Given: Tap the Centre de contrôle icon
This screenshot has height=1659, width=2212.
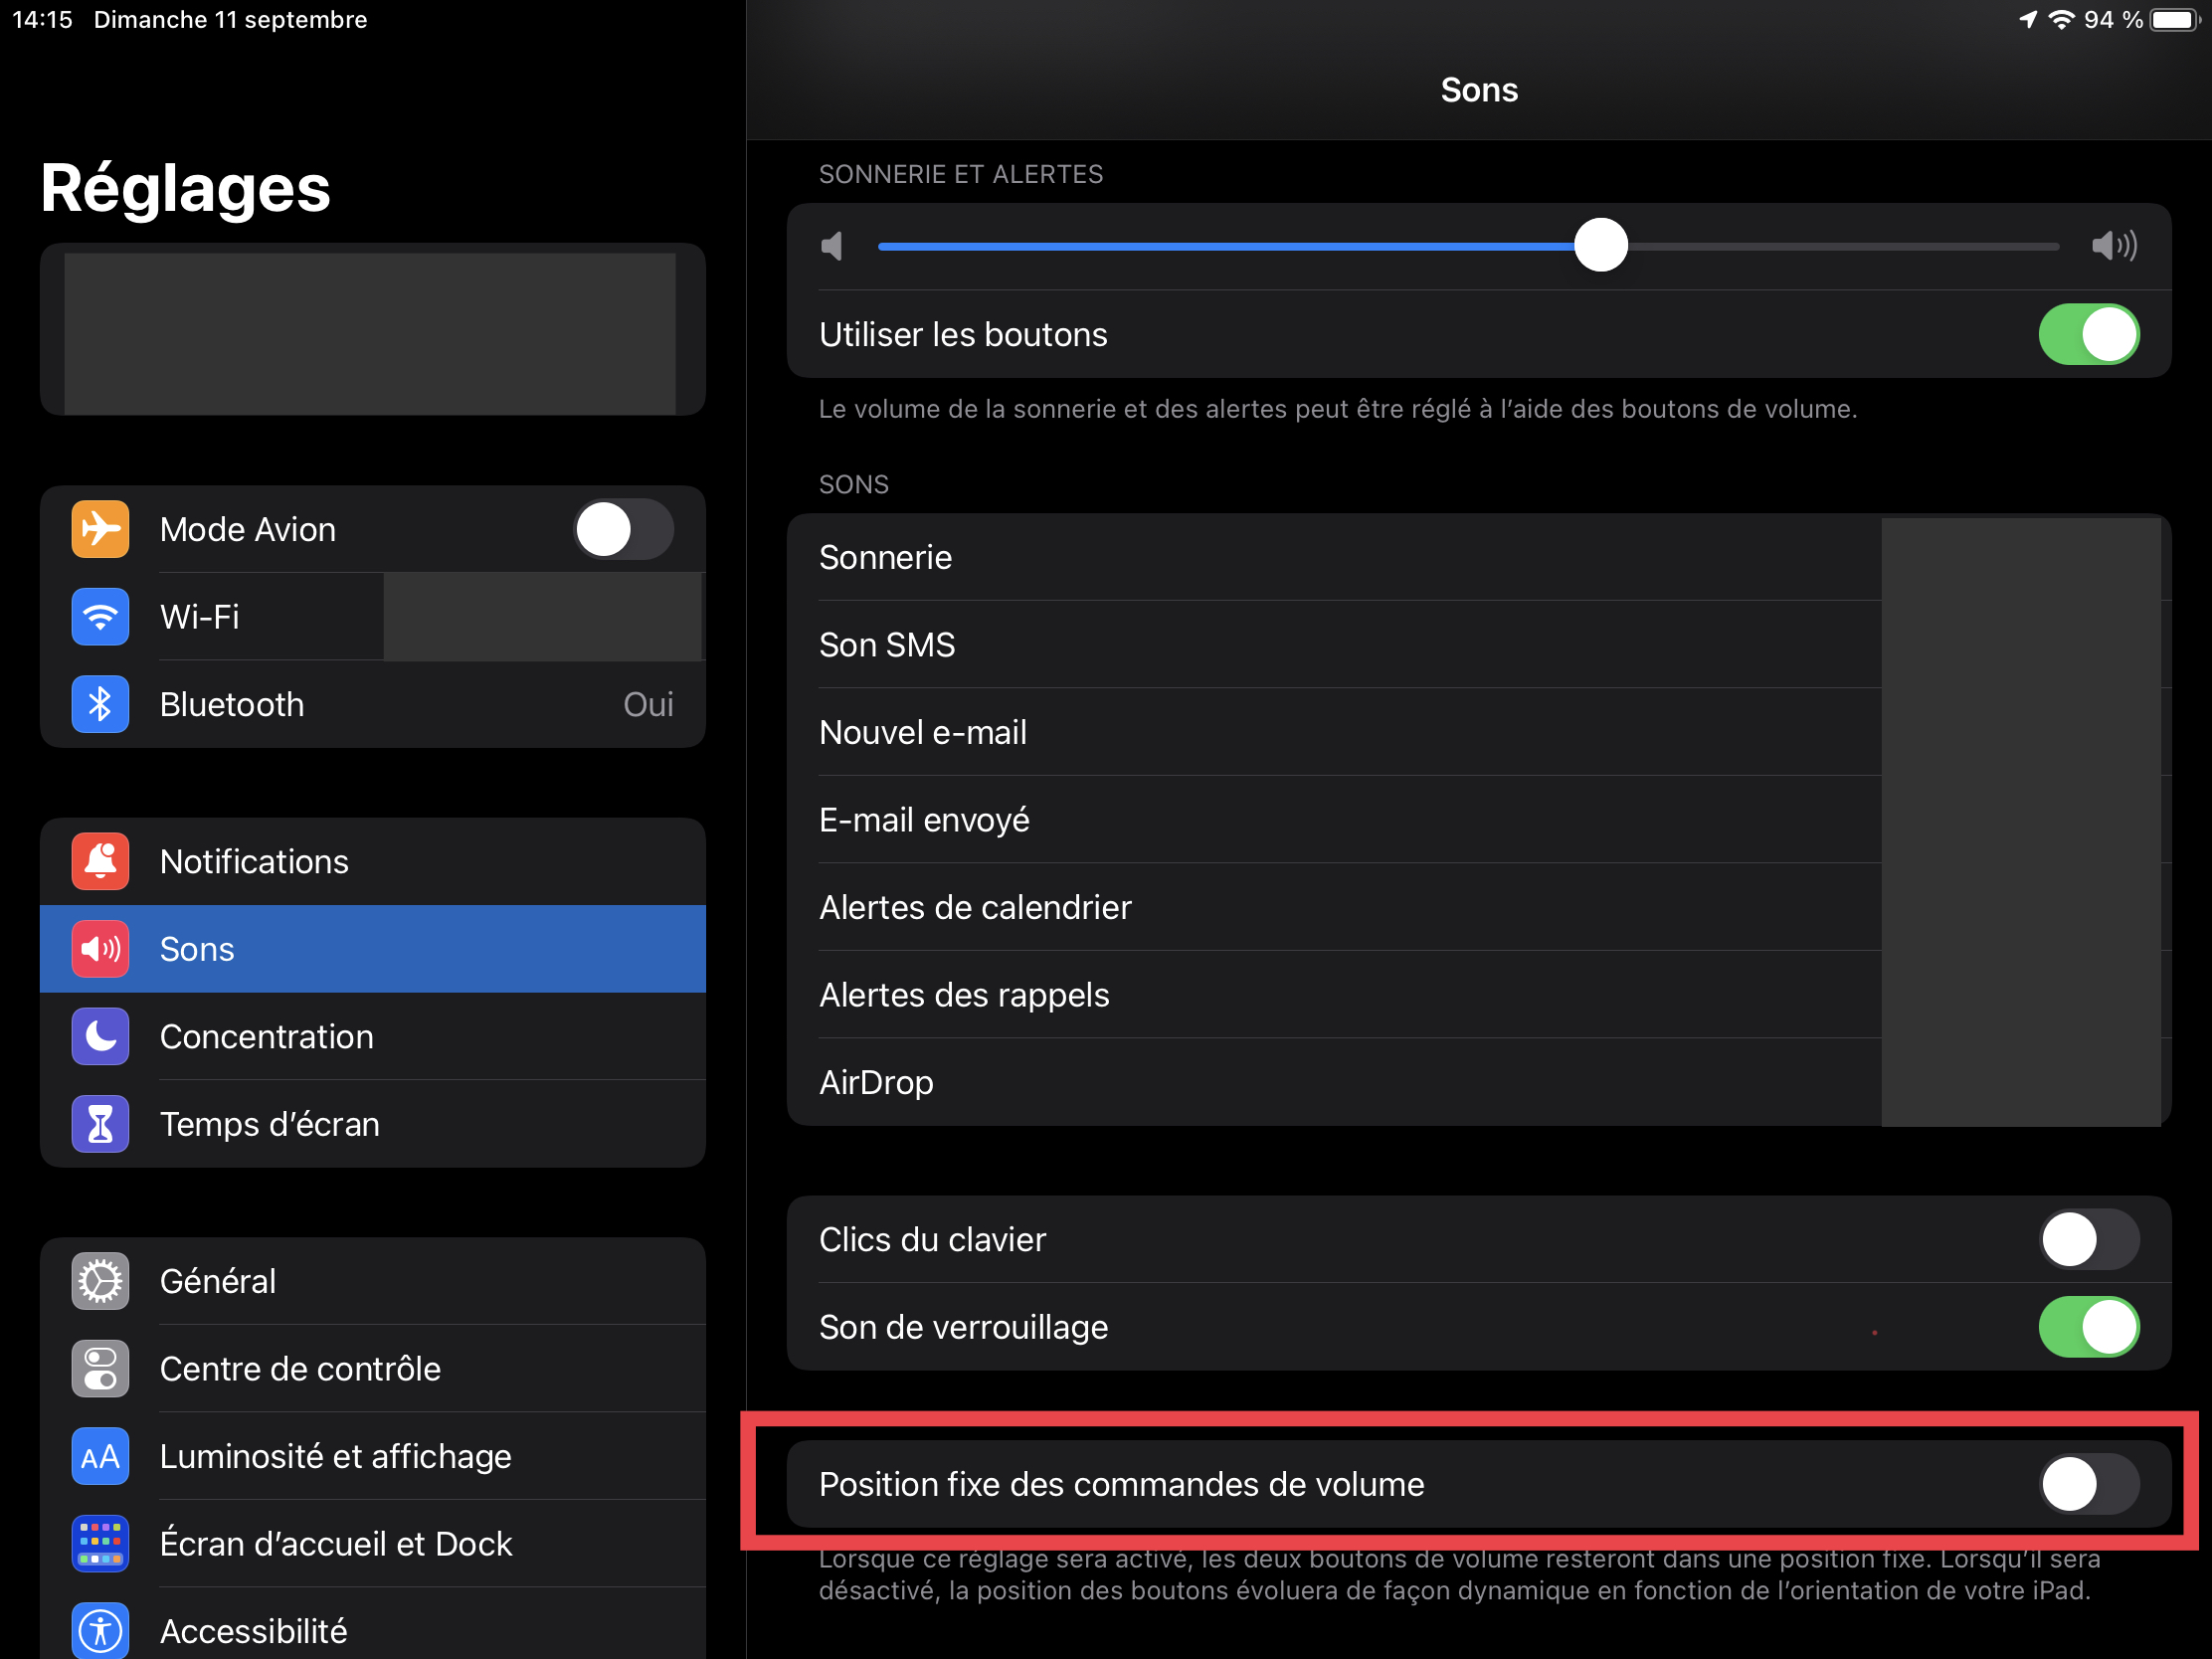Looking at the screenshot, I should (100, 1368).
